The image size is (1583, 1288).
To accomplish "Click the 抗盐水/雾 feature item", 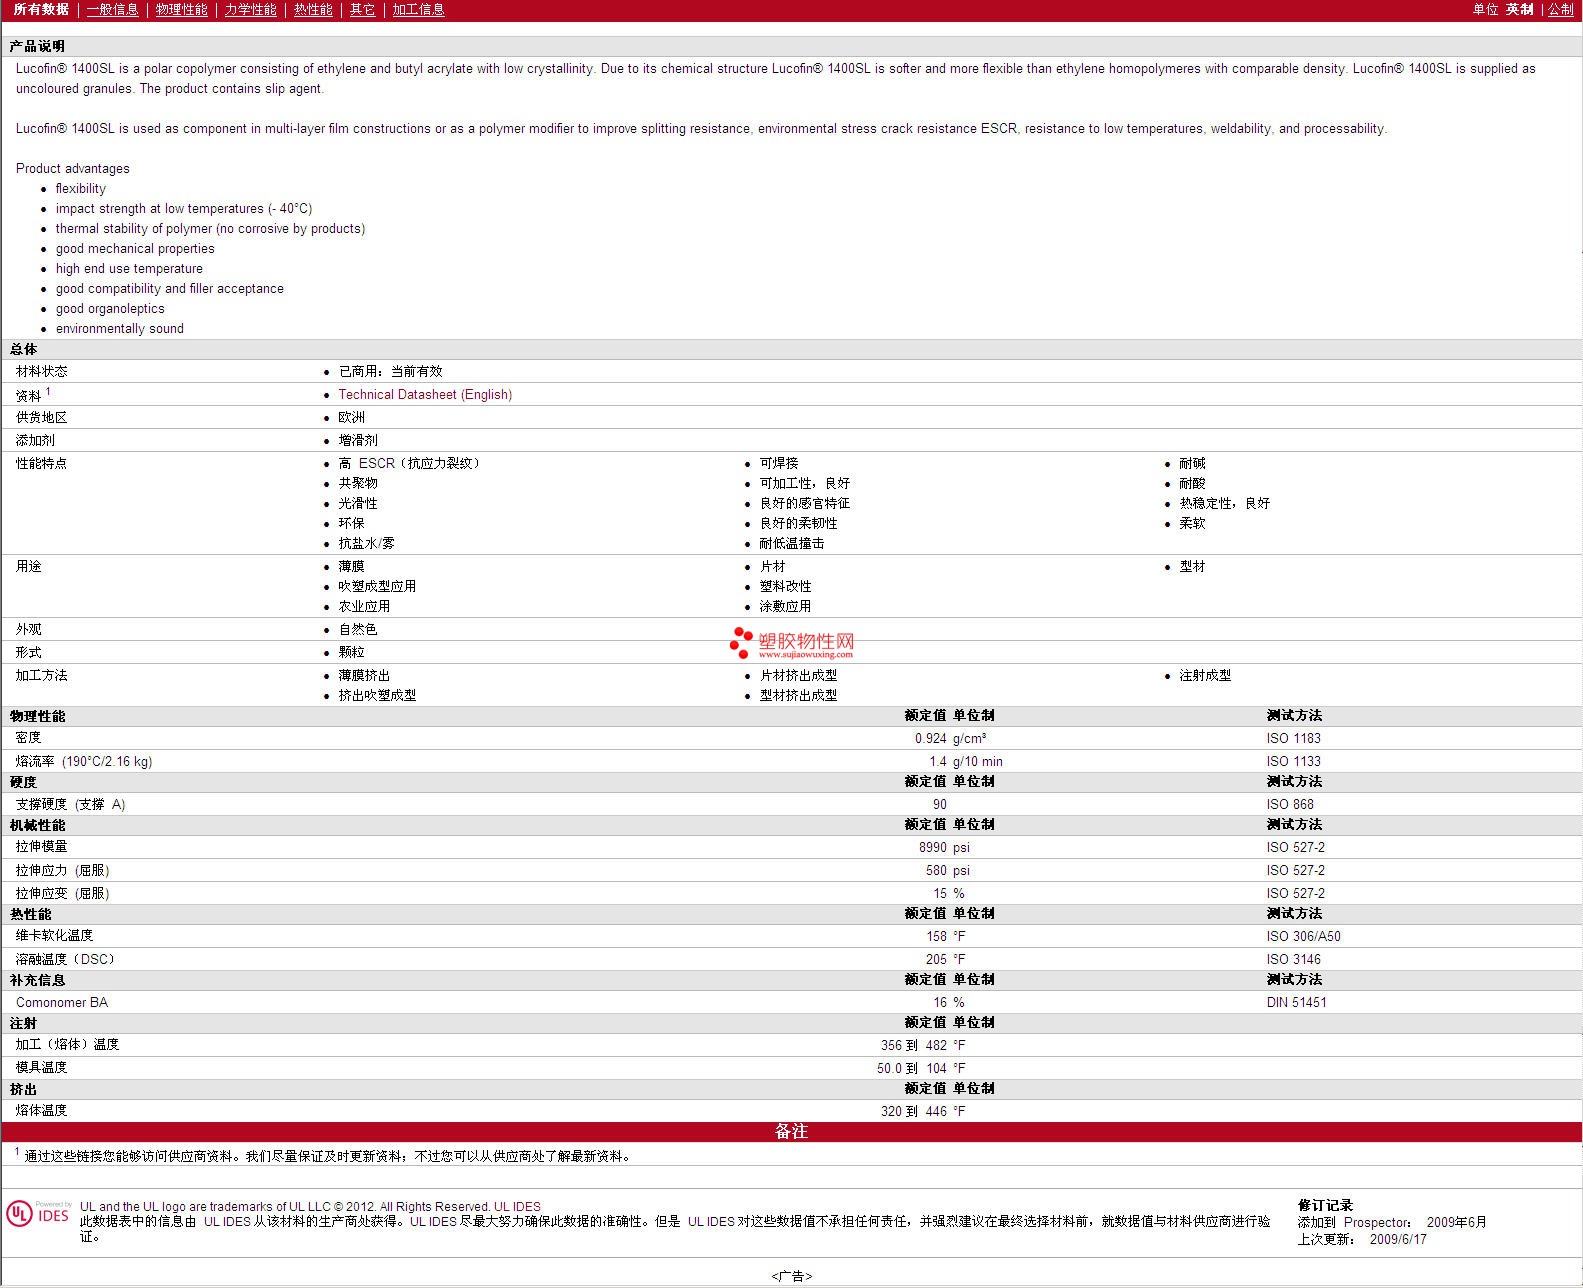I will tap(366, 543).
